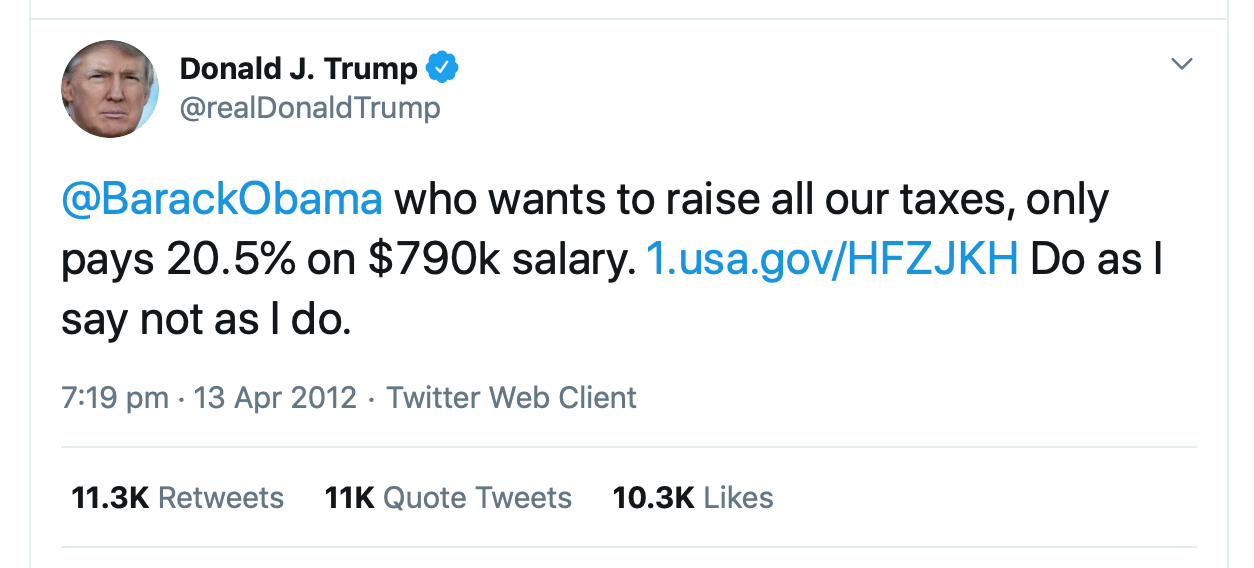Click the 11K quote tweet count
1254x568 pixels.
[x=349, y=498]
